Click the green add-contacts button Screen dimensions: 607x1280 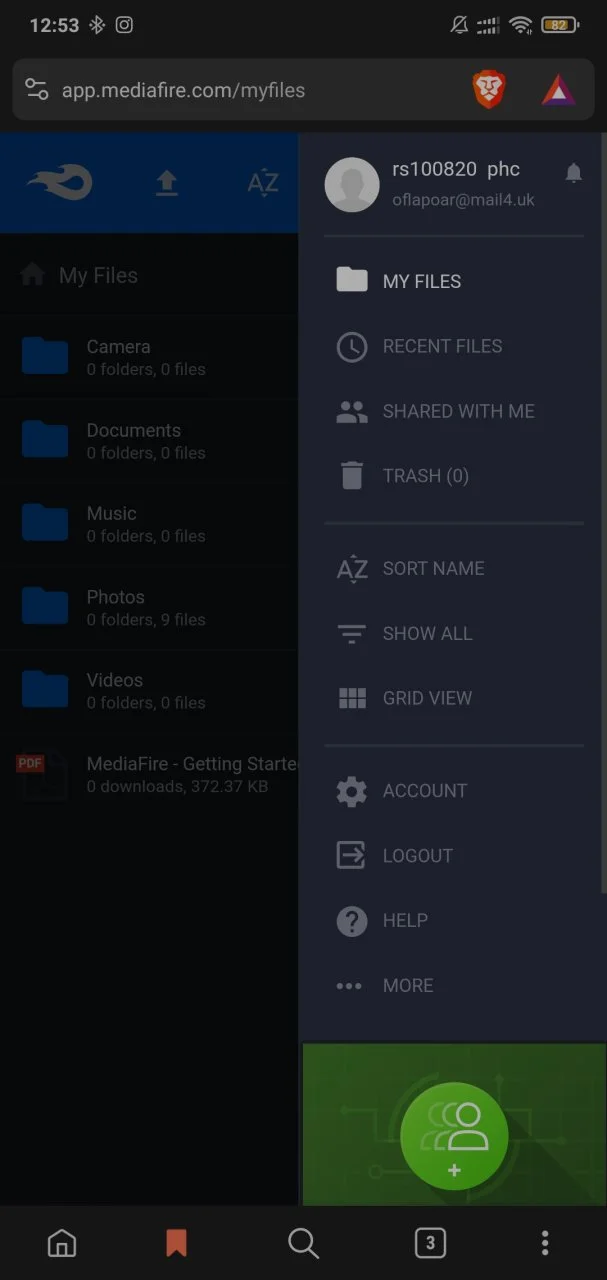tap(454, 1136)
